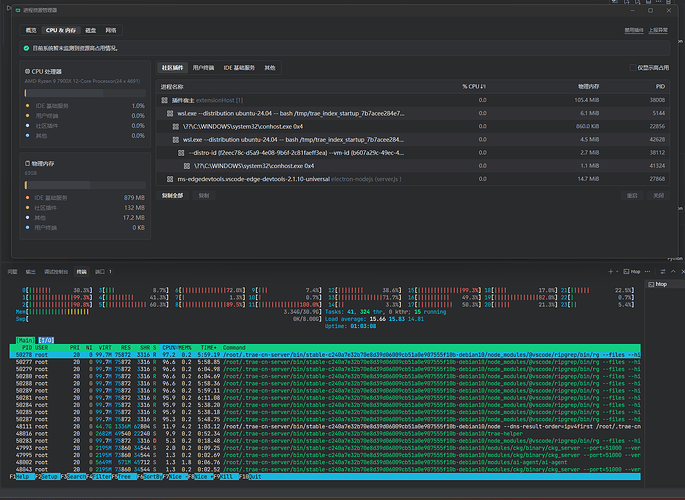The image size is (685, 500).
Task: Click the CPU processor chip icon
Action: [x=27, y=71]
